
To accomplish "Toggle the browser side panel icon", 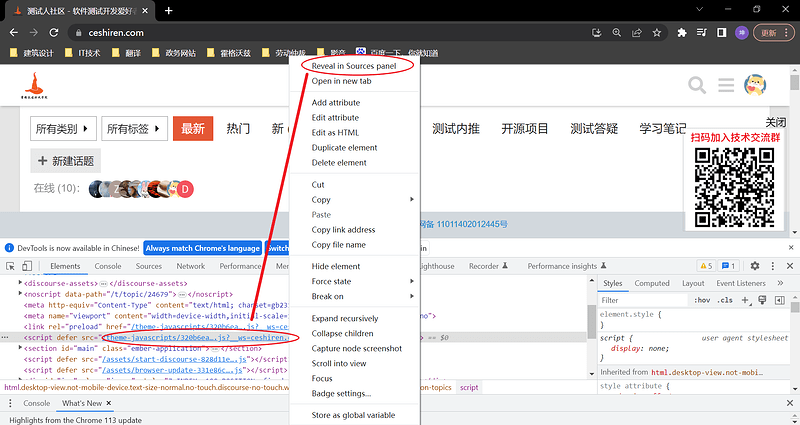I will [721, 33].
